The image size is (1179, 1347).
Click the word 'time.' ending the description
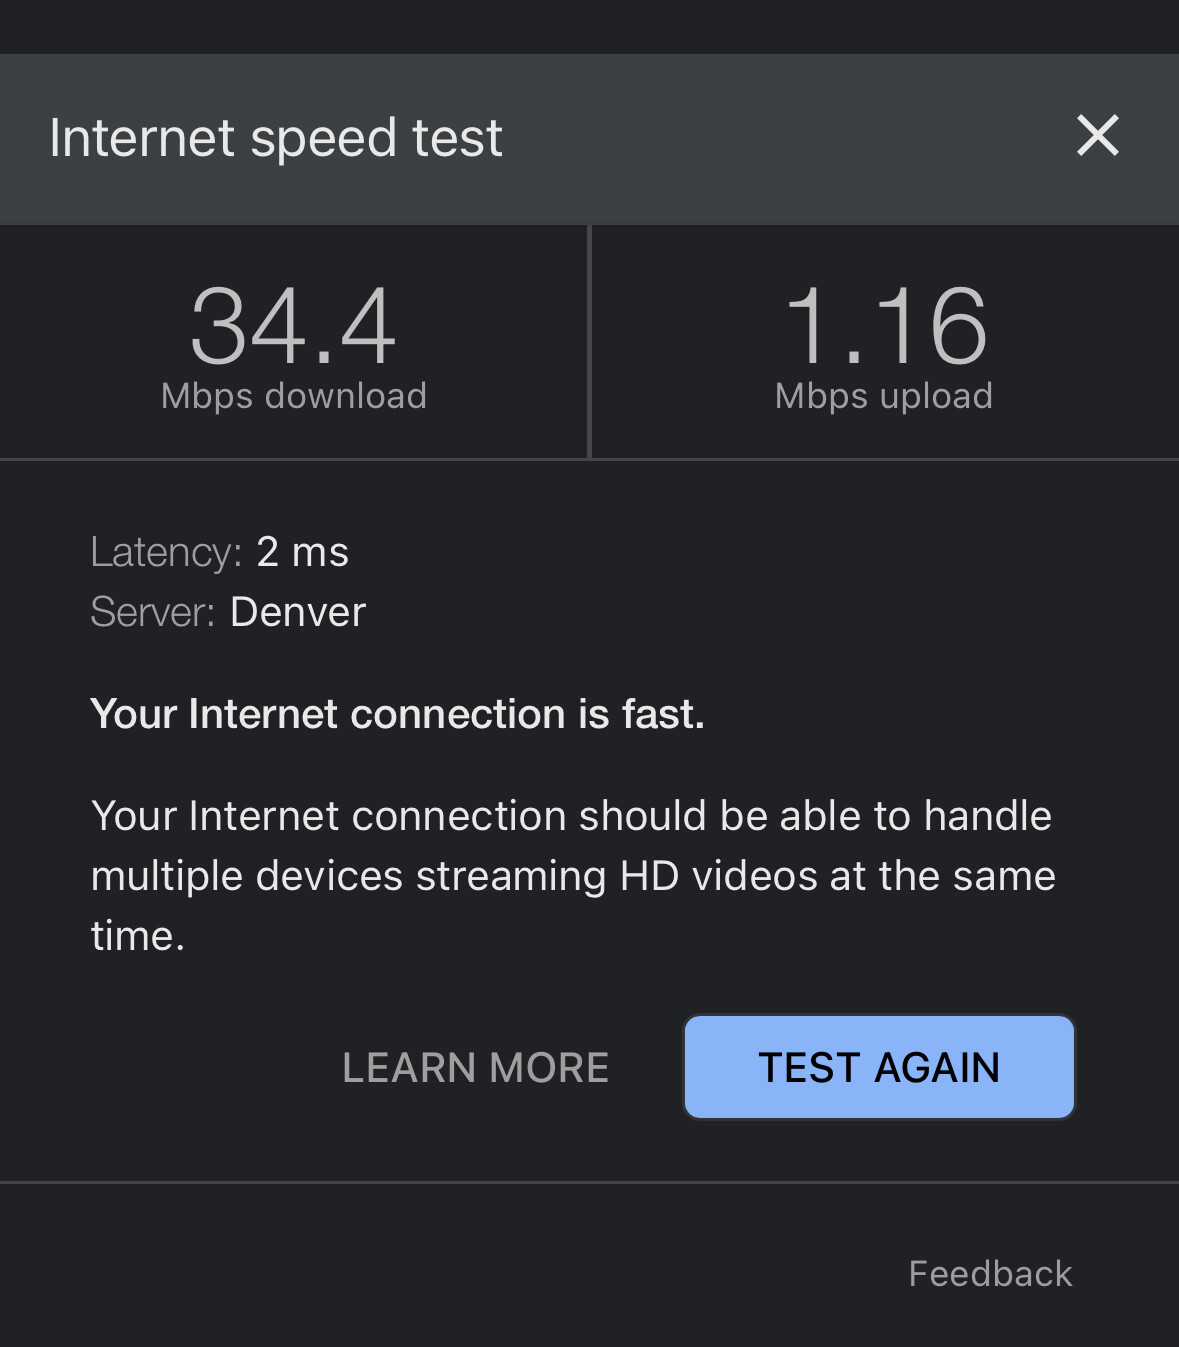click(x=138, y=936)
